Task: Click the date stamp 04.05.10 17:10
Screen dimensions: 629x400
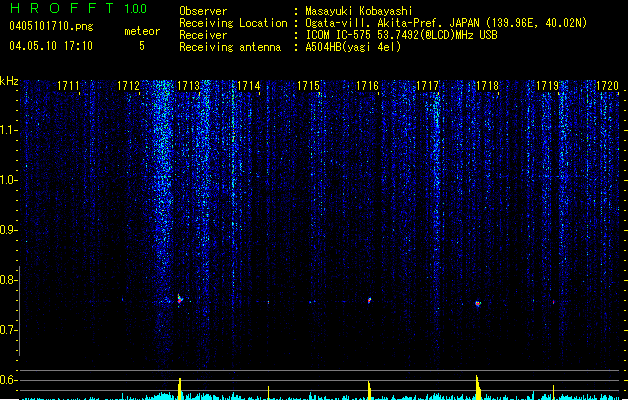Action: pos(51,46)
